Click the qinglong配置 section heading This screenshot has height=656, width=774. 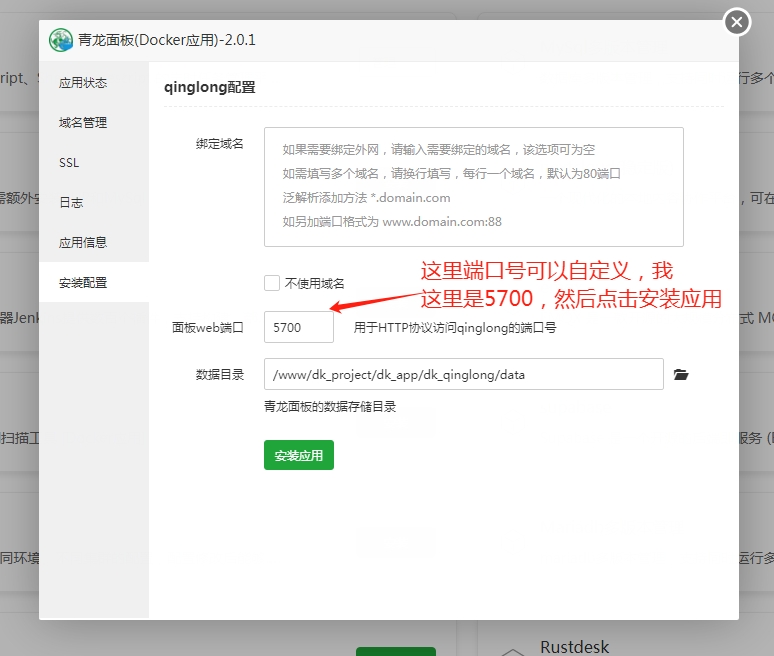[209, 87]
